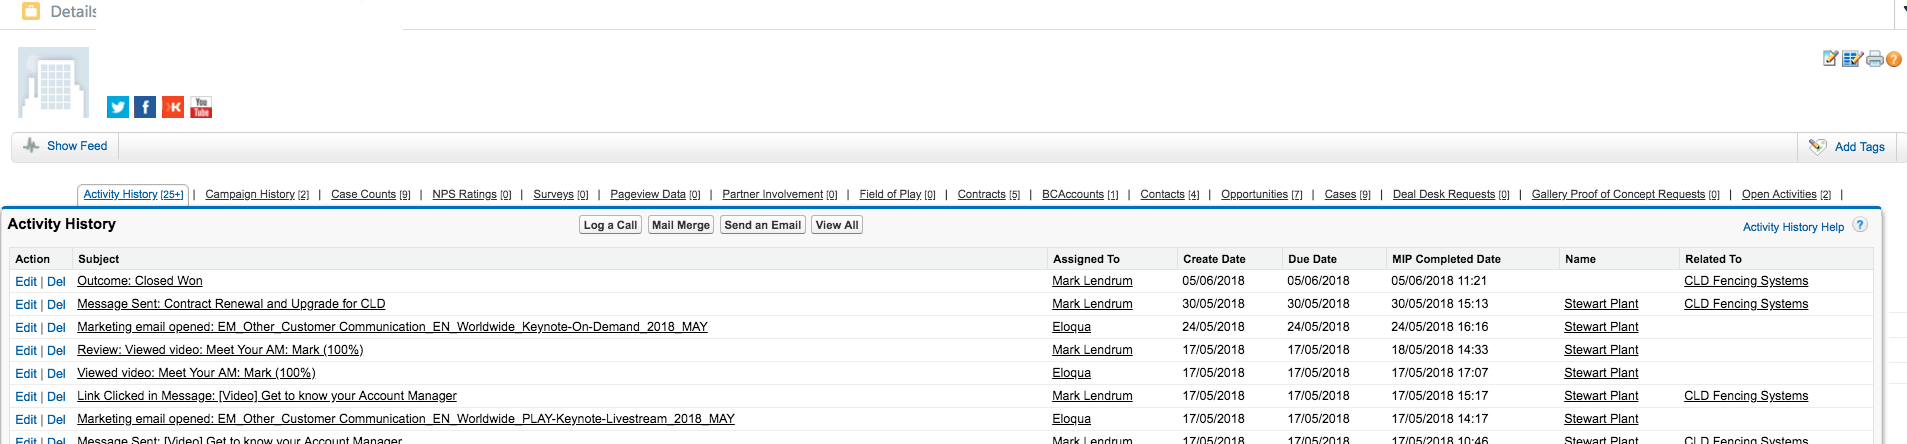Click the printer icon for printable view
Viewport: 1907px width, 444px height.
[1874, 59]
